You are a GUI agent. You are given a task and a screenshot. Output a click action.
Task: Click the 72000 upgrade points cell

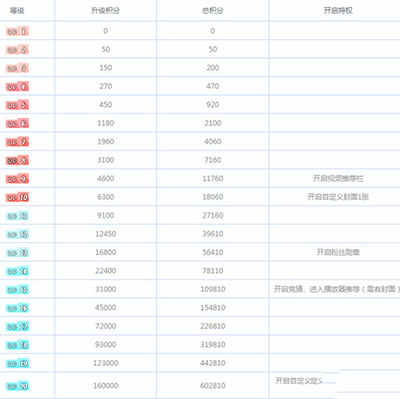click(105, 326)
